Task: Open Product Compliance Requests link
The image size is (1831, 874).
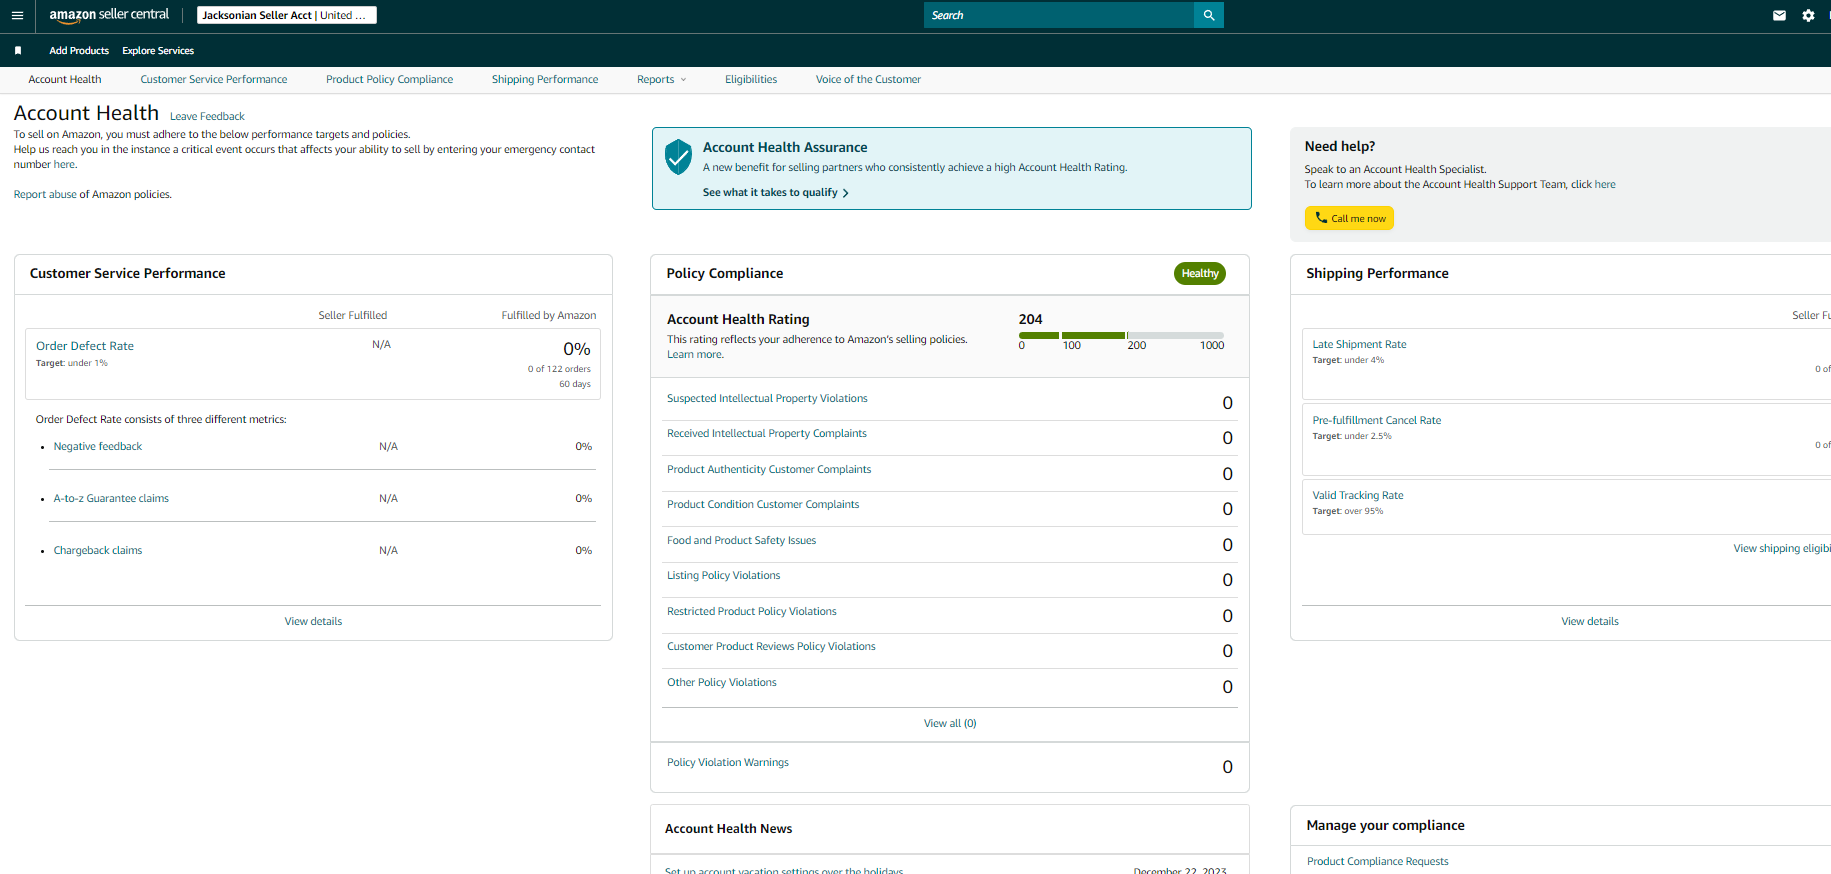Action: (1377, 861)
